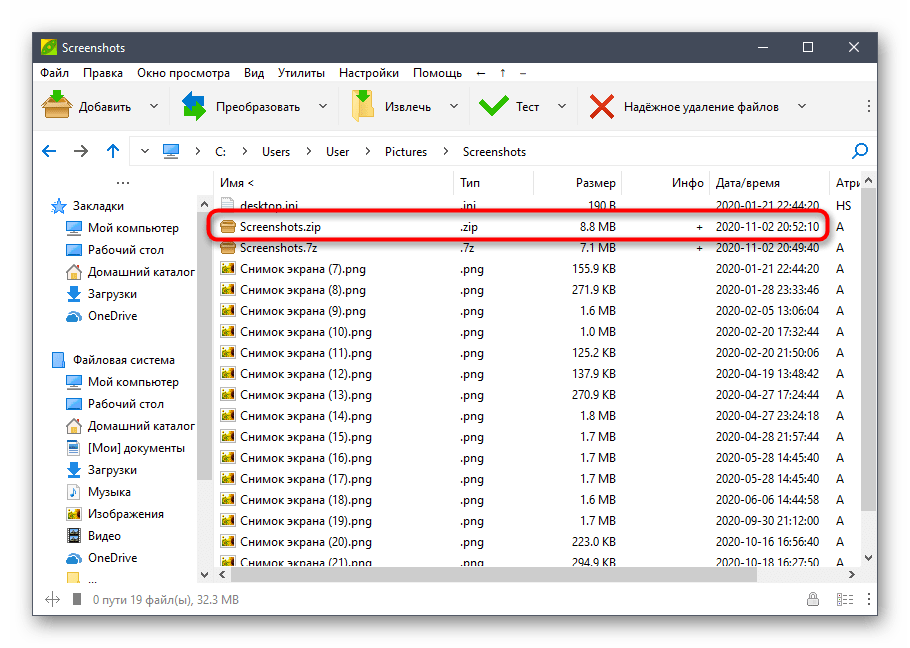Screen dimensions: 910x648
Task: Click the Музыка note icon under Файловая система
Action: 73,492
